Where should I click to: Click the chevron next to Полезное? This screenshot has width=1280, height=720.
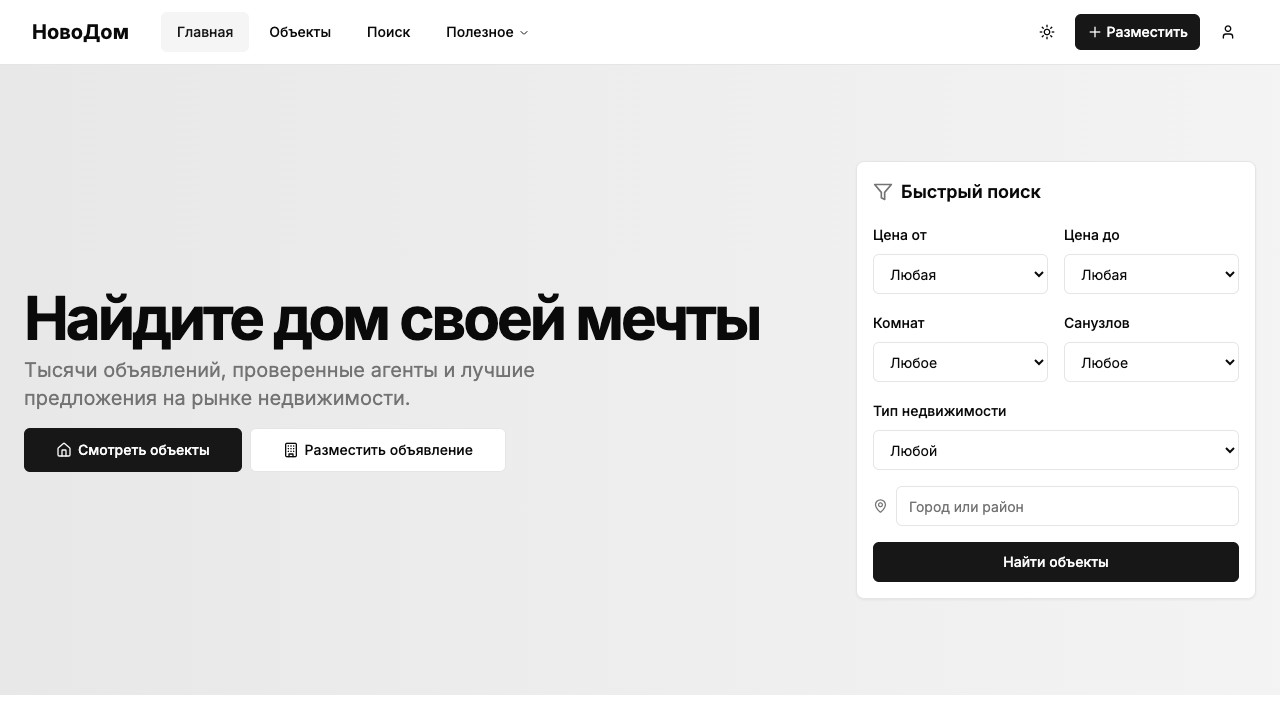[524, 32]
